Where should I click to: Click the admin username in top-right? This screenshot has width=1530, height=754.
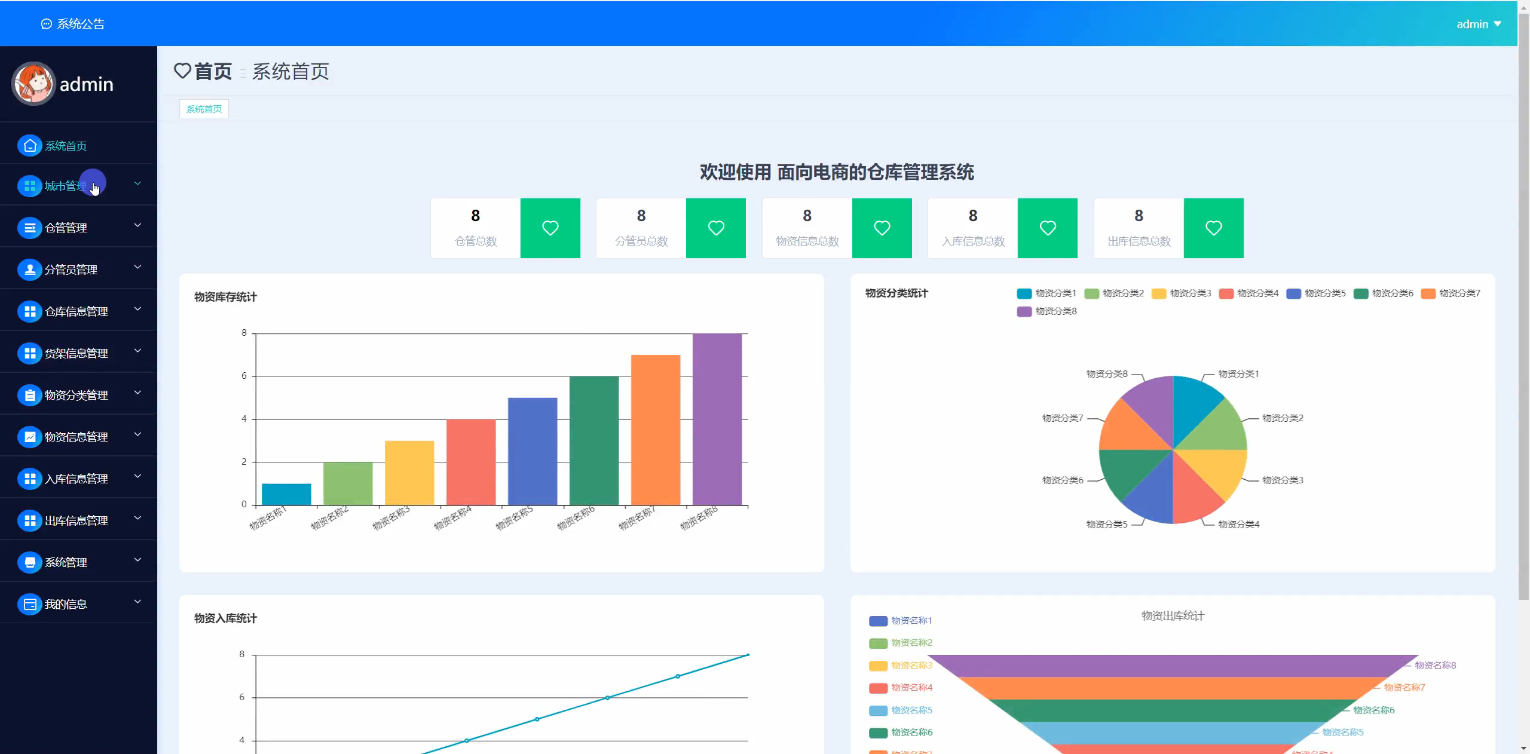[x=1472, y=24]
